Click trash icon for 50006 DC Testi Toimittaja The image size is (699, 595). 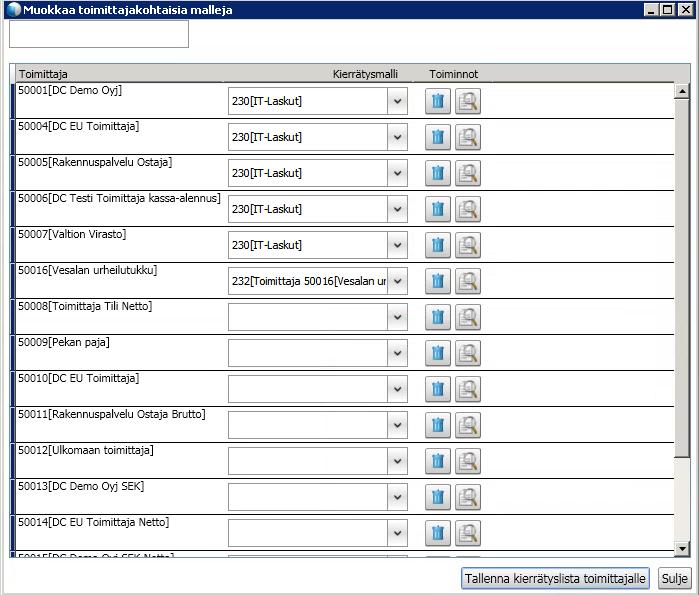click(438, 209)
